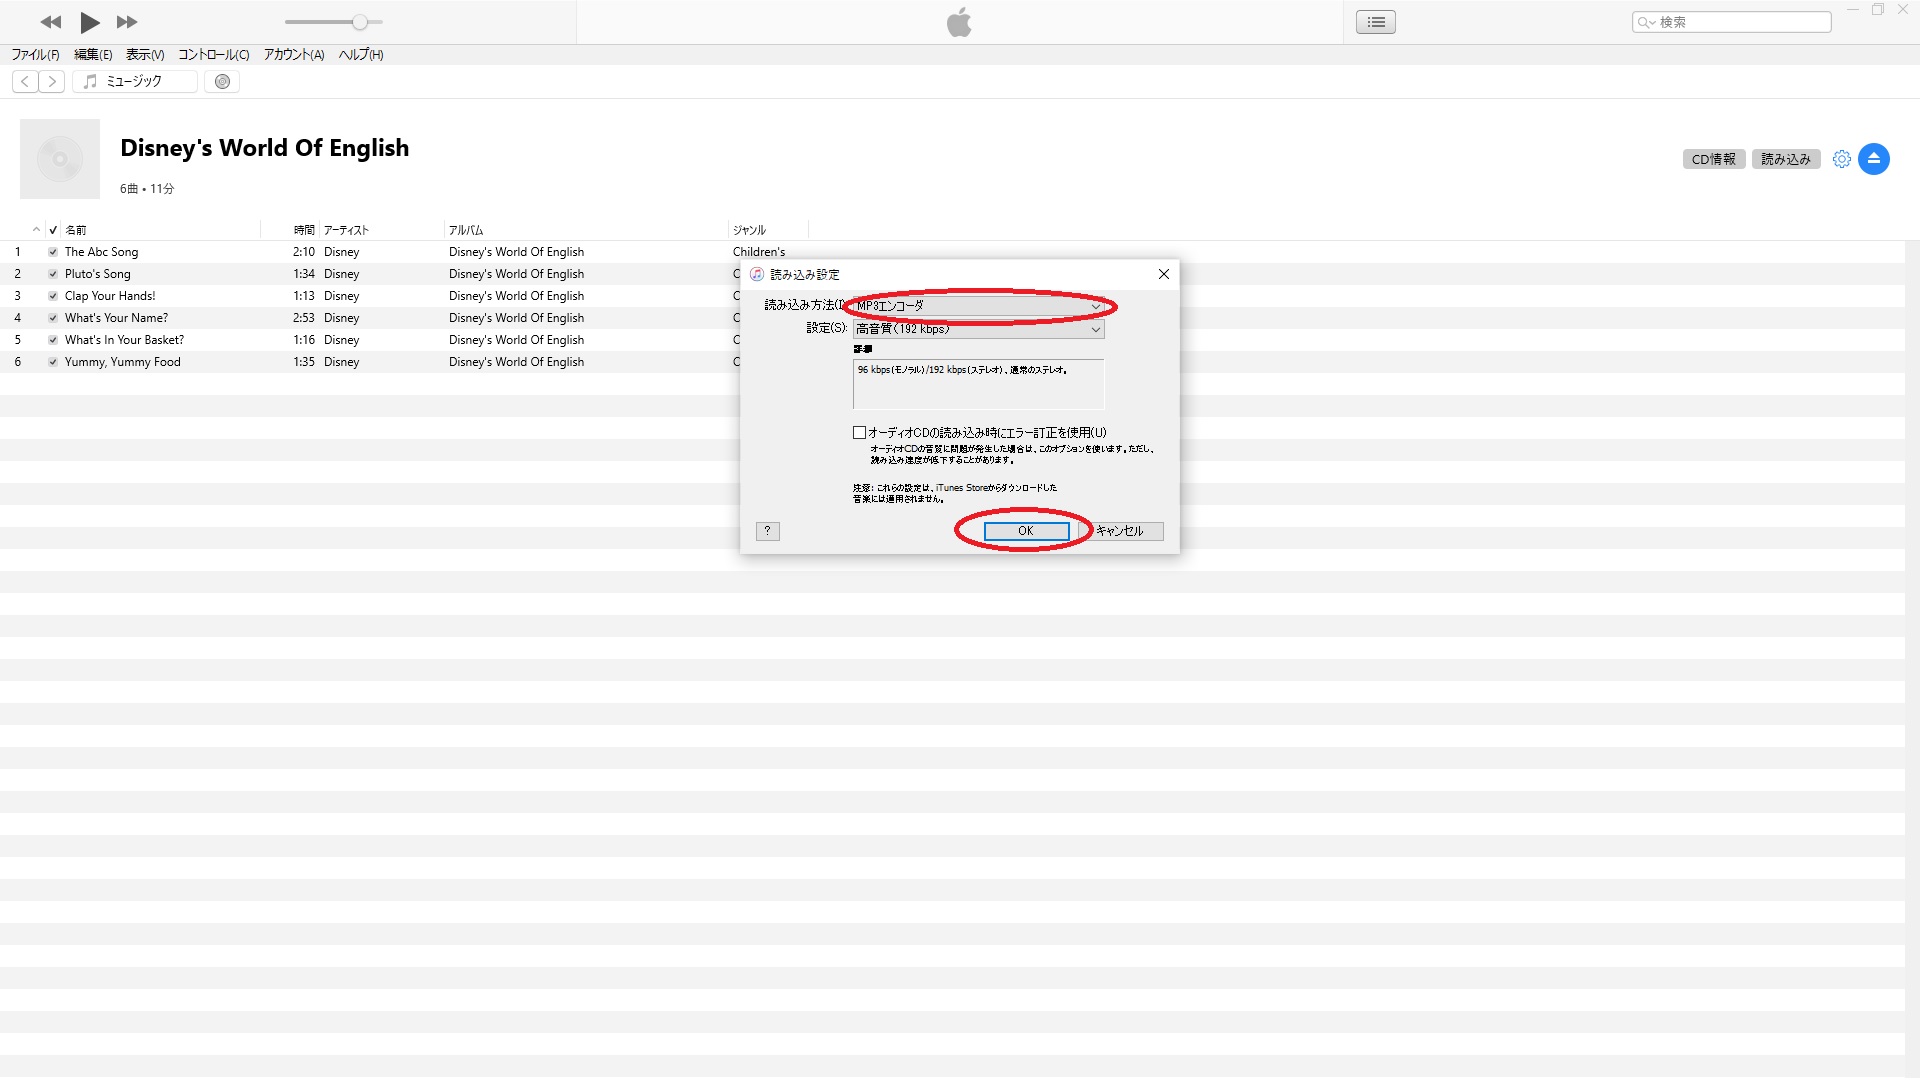Sort by 時間 column header
Viewport: 1920px width, 1080px height.
(291, 230)
